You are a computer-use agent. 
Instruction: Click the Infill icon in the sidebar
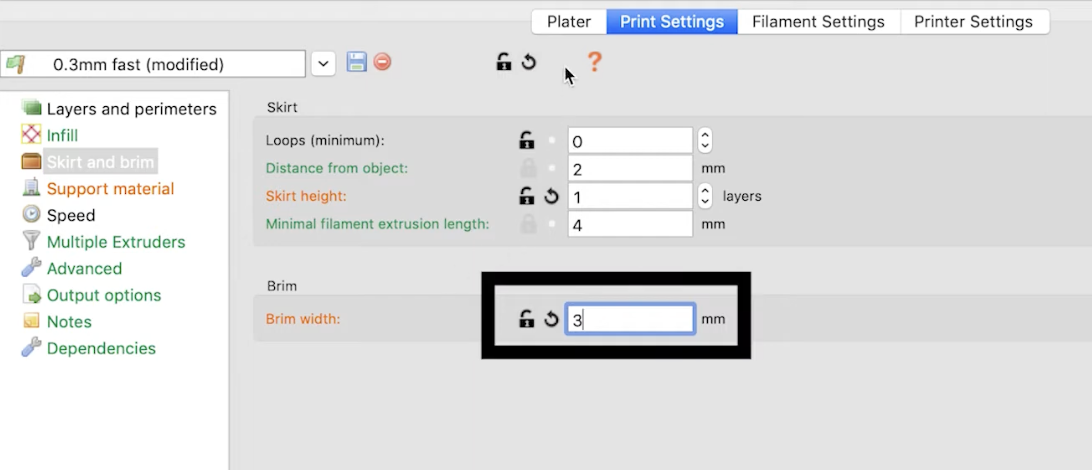(31, 135)
